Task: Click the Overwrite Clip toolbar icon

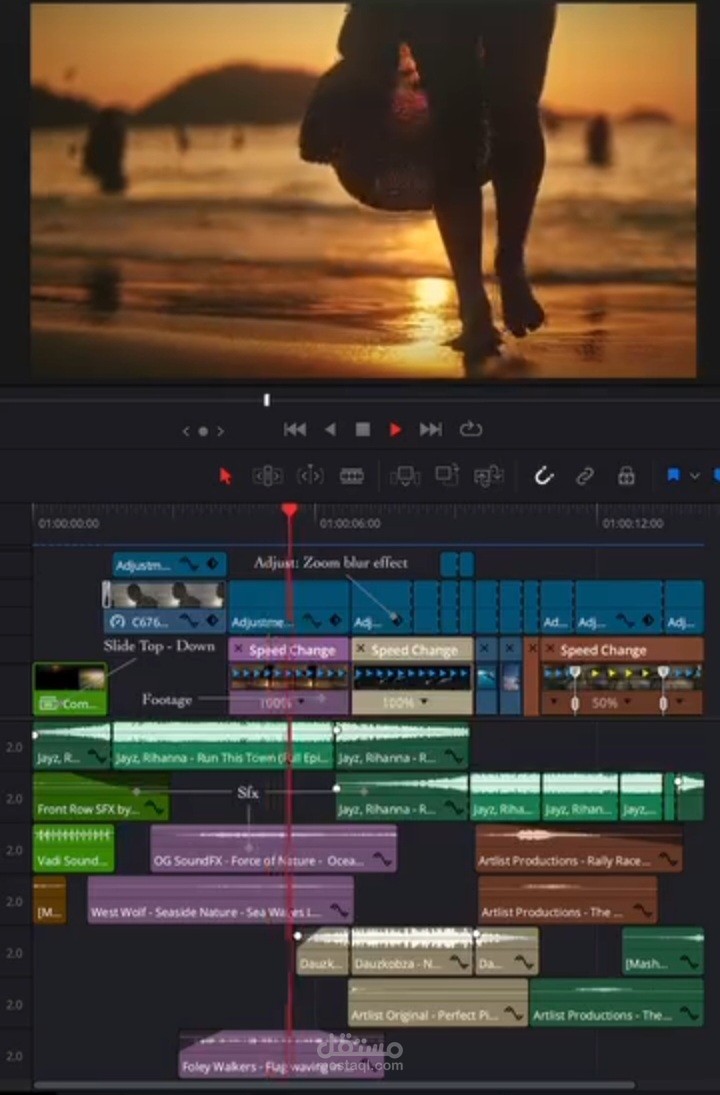Action: 447,475
